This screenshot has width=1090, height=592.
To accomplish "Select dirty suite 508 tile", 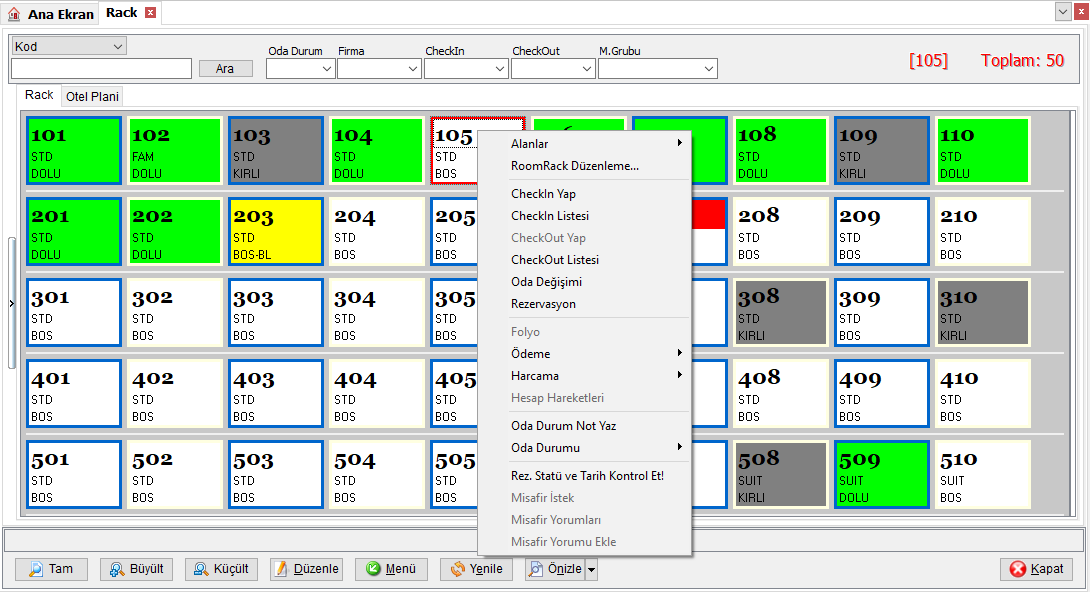I will (781, 475).
